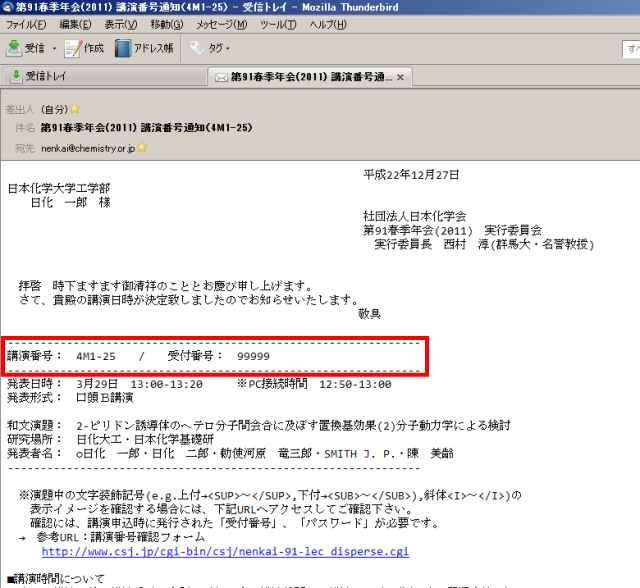Click the star beside nenkai@chemistry.or.jp
This screenshot has width=640, height=588.
coord(142,148)
